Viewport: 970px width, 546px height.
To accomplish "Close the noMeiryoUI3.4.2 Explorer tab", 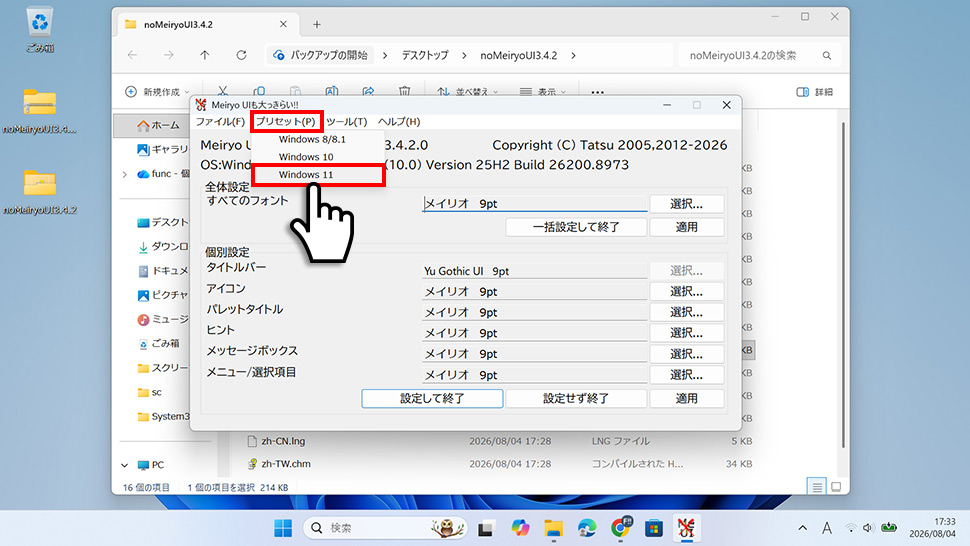I will coord(283,24).
